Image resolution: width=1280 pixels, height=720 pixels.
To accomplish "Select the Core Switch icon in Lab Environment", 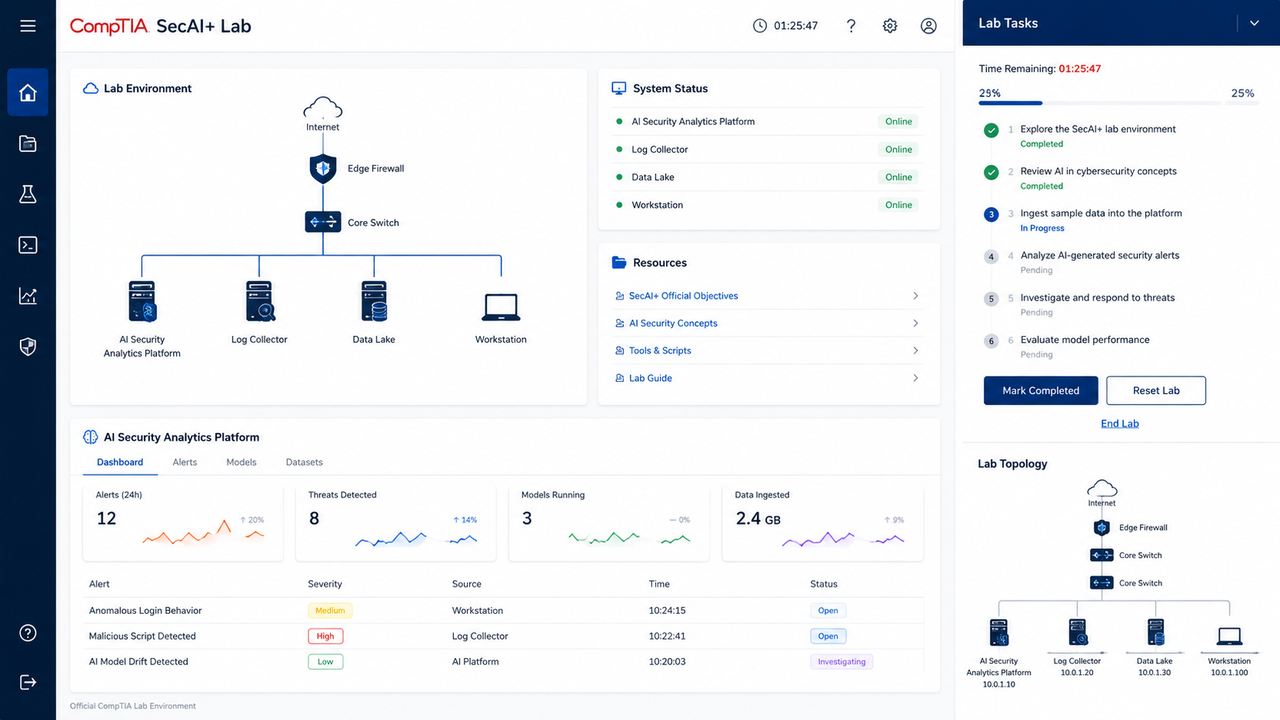I will [x=323, y=223].
